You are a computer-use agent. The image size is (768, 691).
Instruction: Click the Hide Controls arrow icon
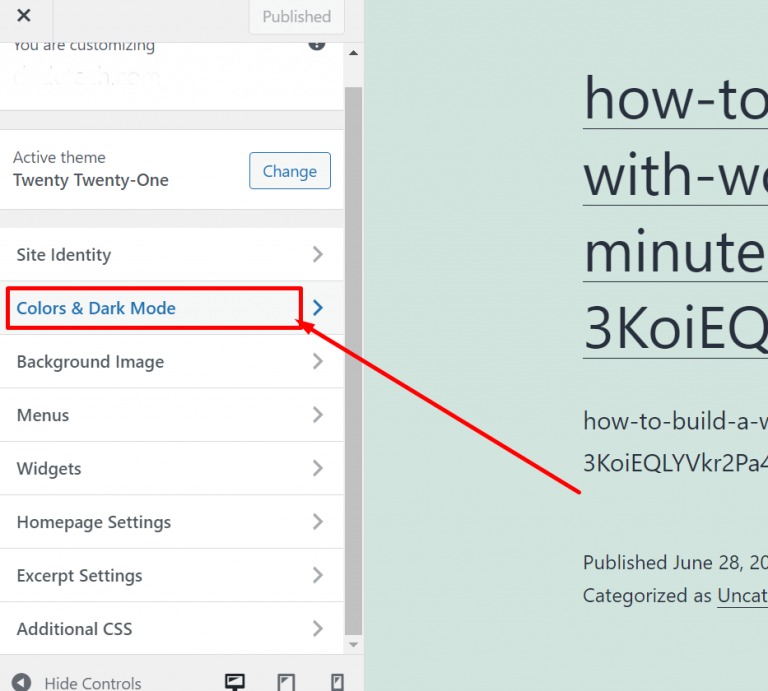(x=22, y=683)
